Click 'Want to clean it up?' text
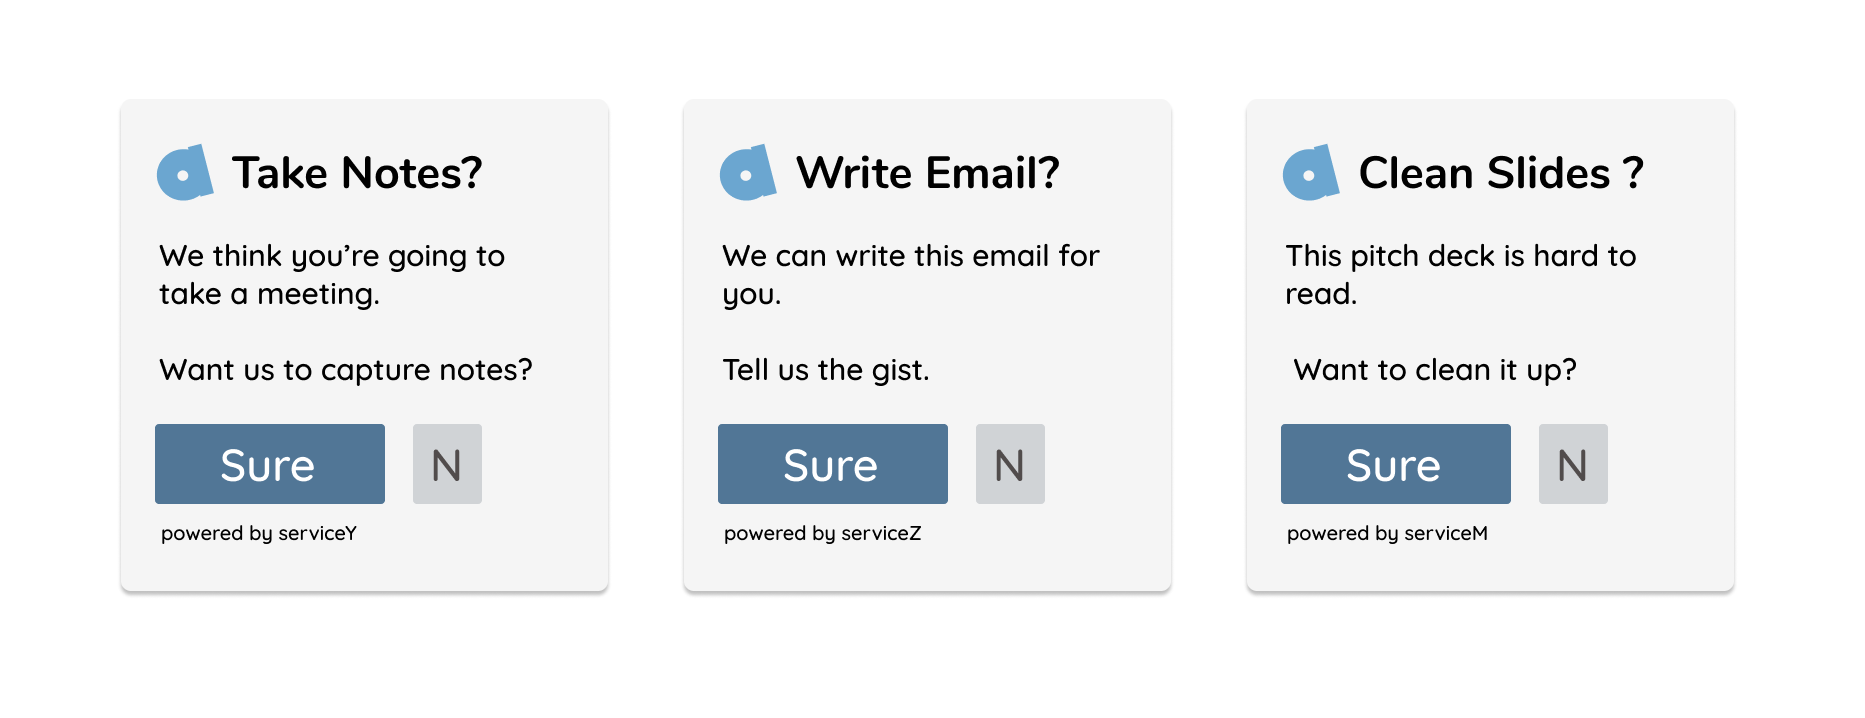Screen dimensions: 1865x718 1435,370
